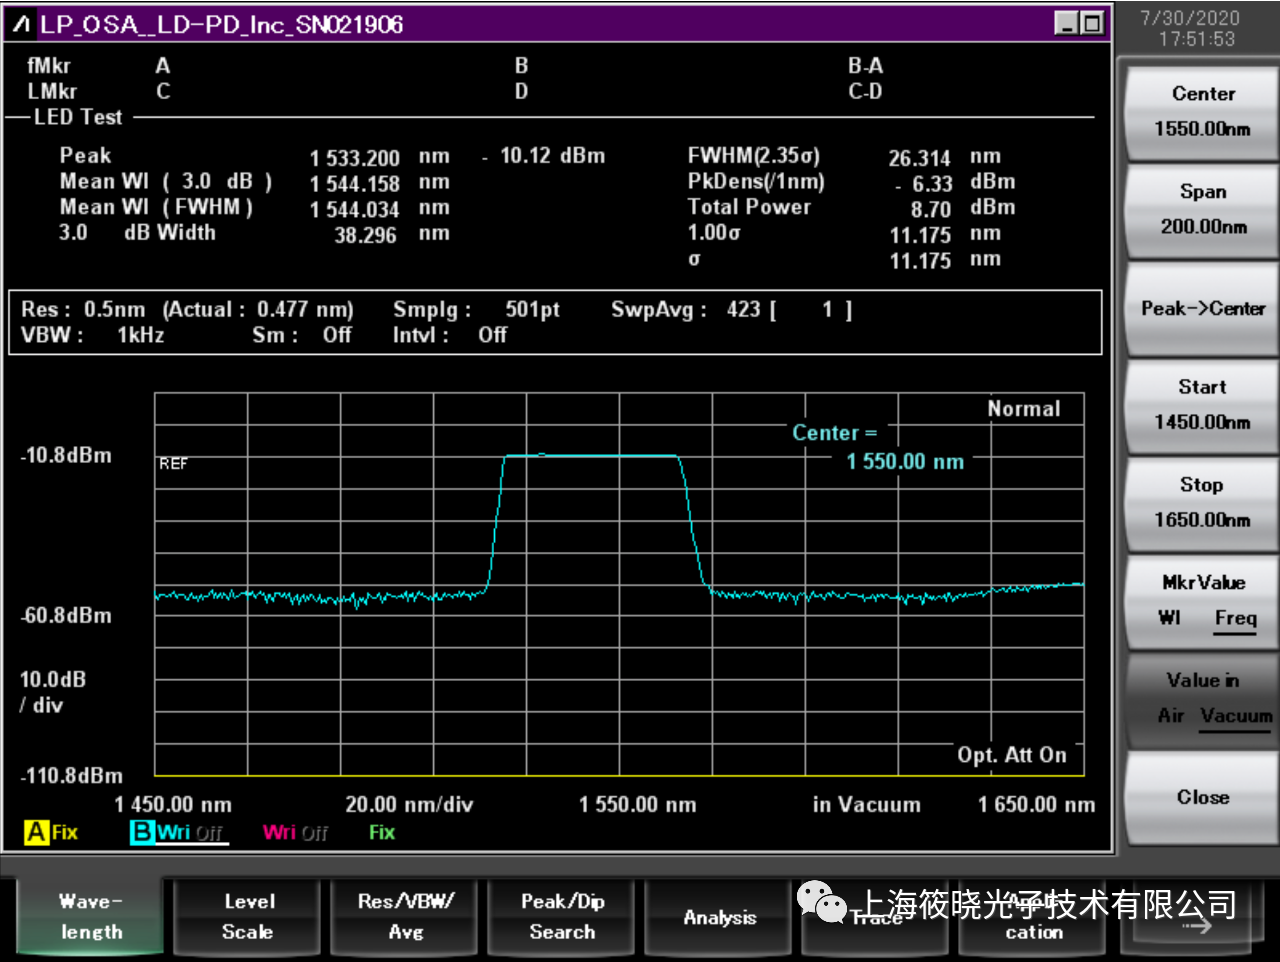The width and height of the screenshot is (1280, 962).
Task: Open Res/VBW/Avg settings menu
Action: tap(405, 916)
